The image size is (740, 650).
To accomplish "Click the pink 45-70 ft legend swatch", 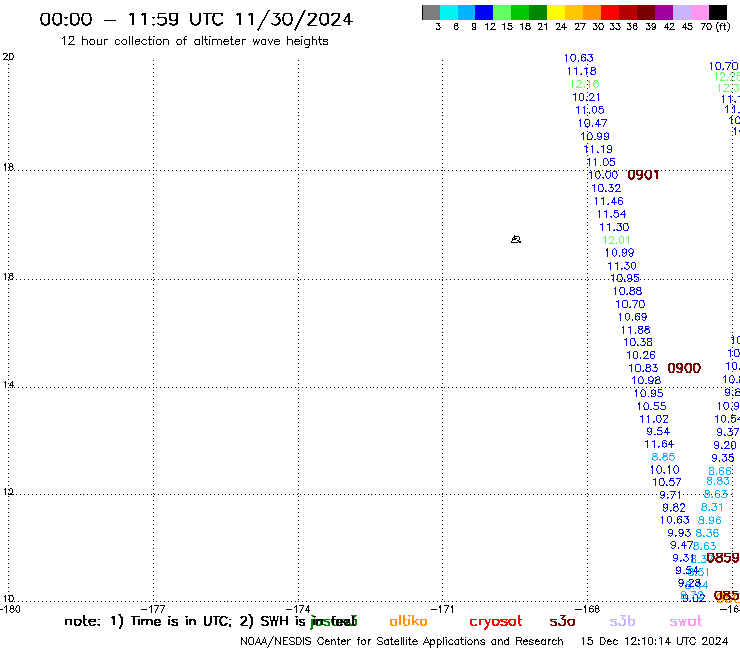I will click(700, 12).
